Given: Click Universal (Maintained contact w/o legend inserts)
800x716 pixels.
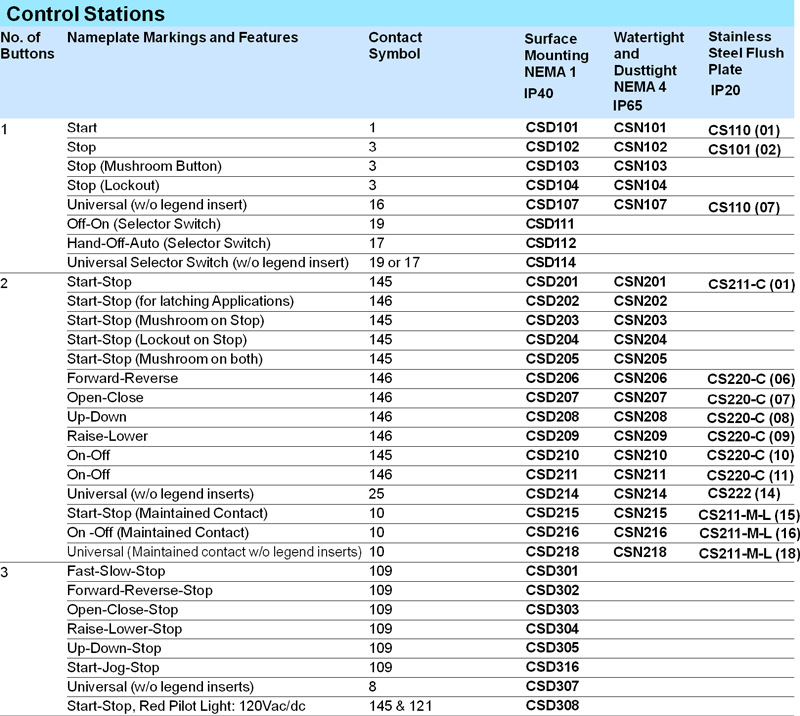Looking at the screenshot, I should point(214,552).
